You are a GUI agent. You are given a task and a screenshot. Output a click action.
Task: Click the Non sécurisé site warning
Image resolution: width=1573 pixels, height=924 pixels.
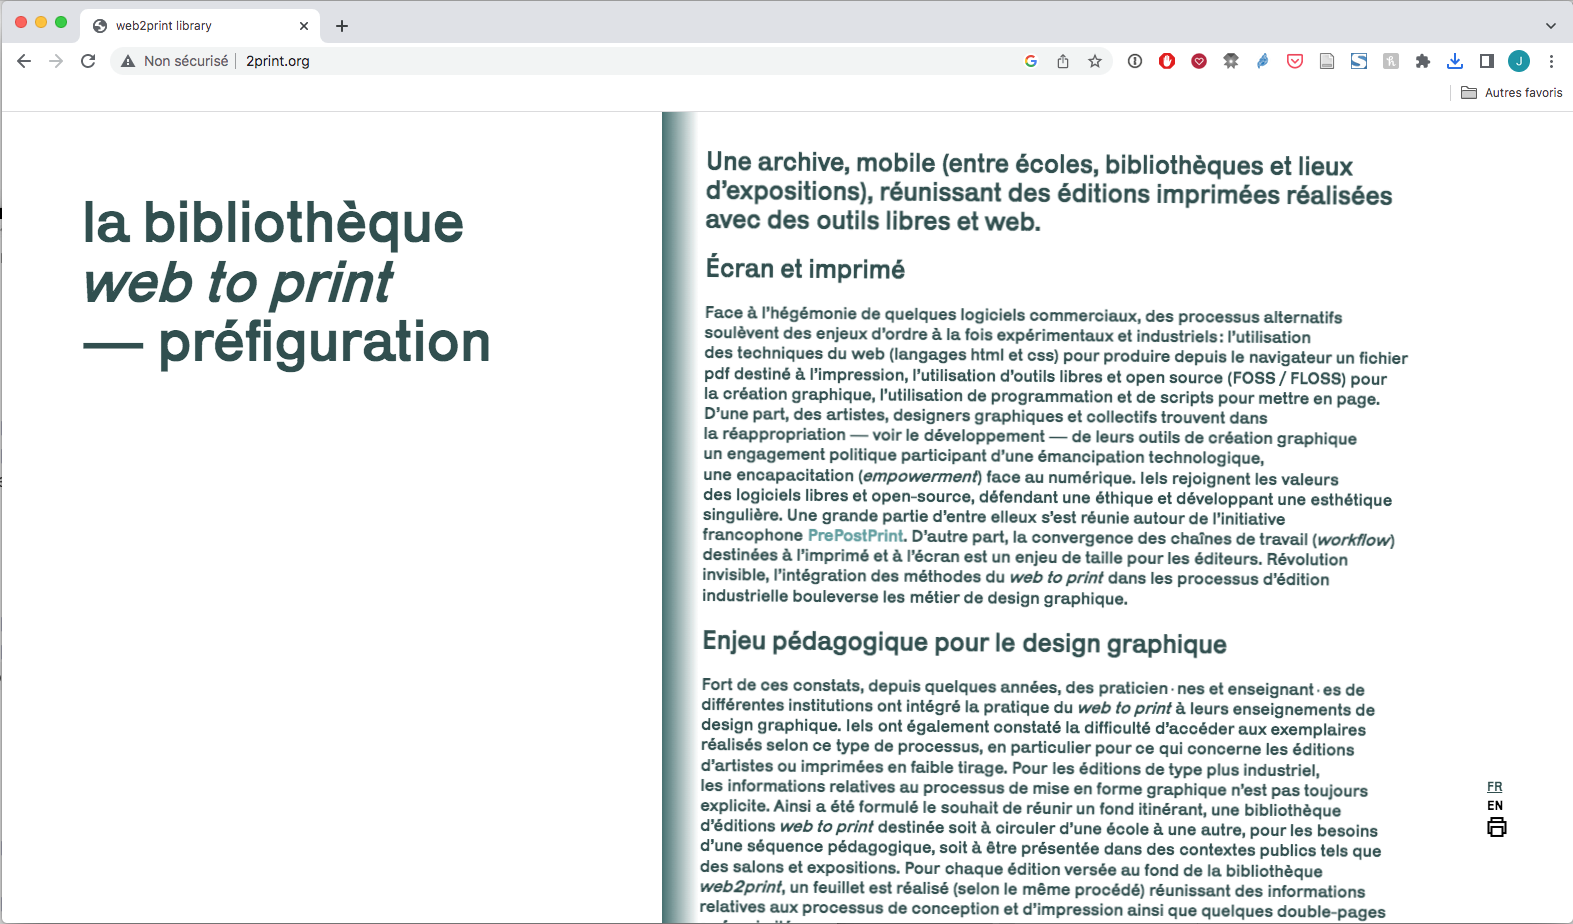175,62
